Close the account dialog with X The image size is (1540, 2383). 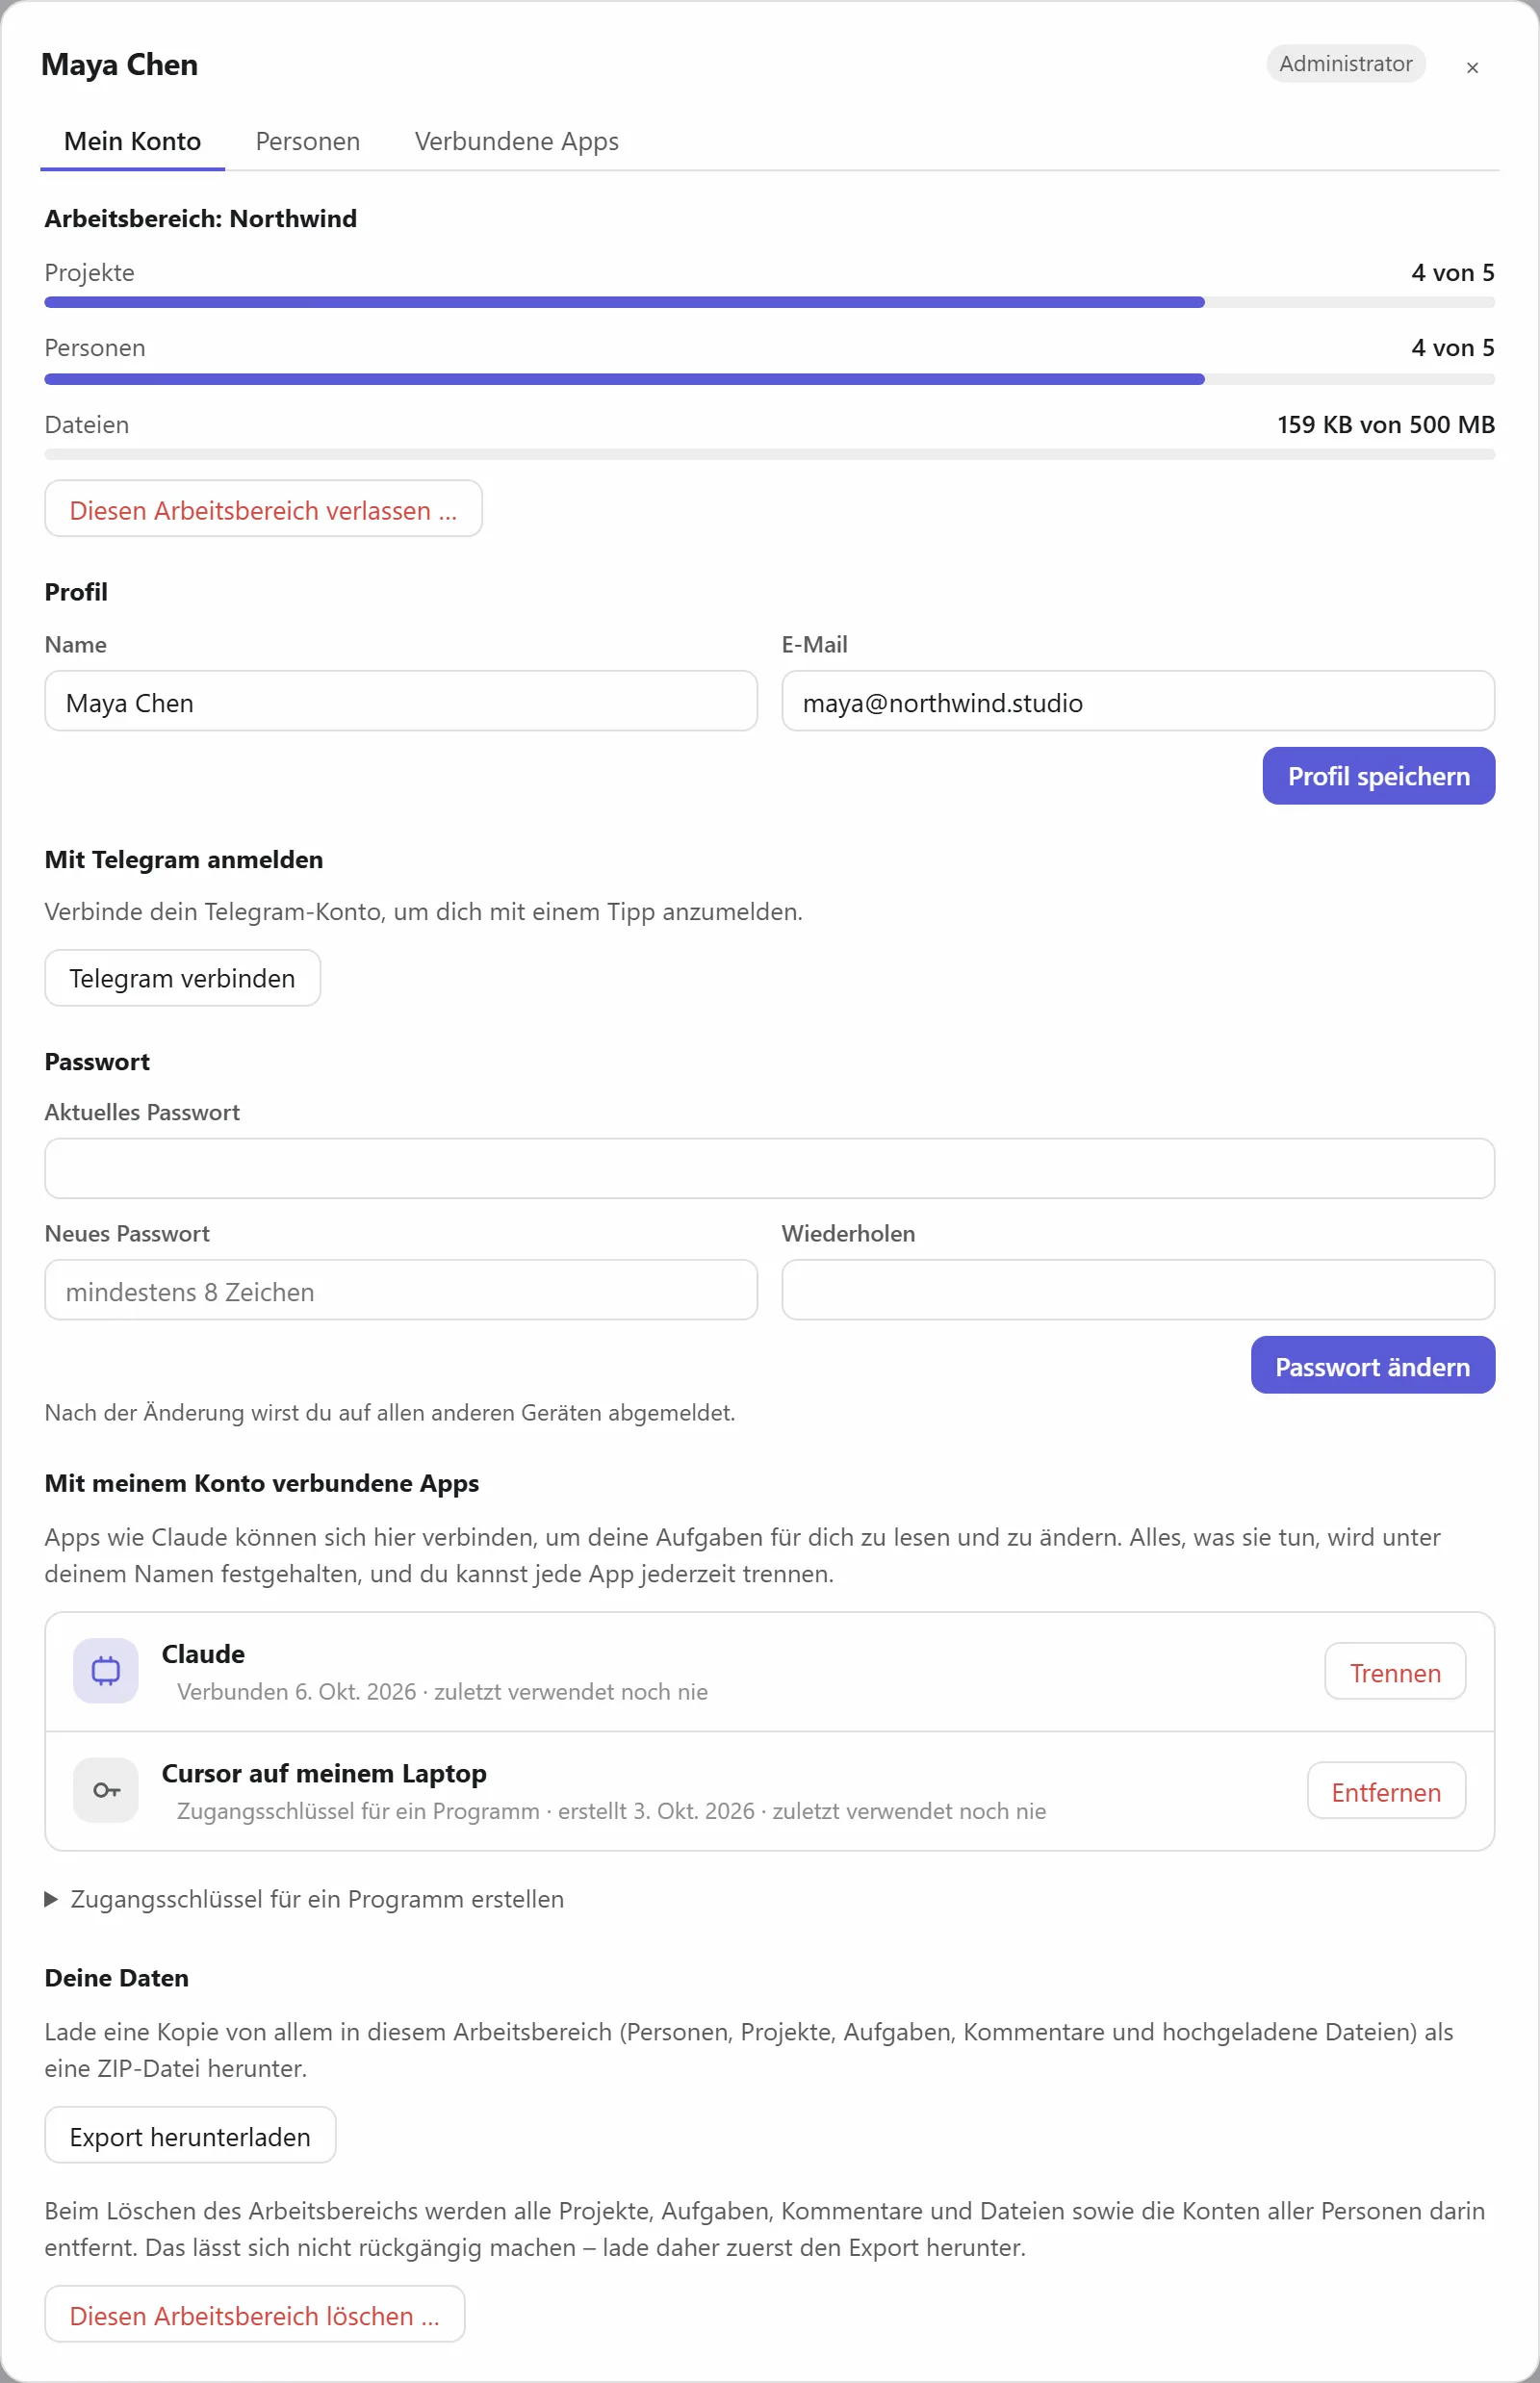pos(1472,67)
